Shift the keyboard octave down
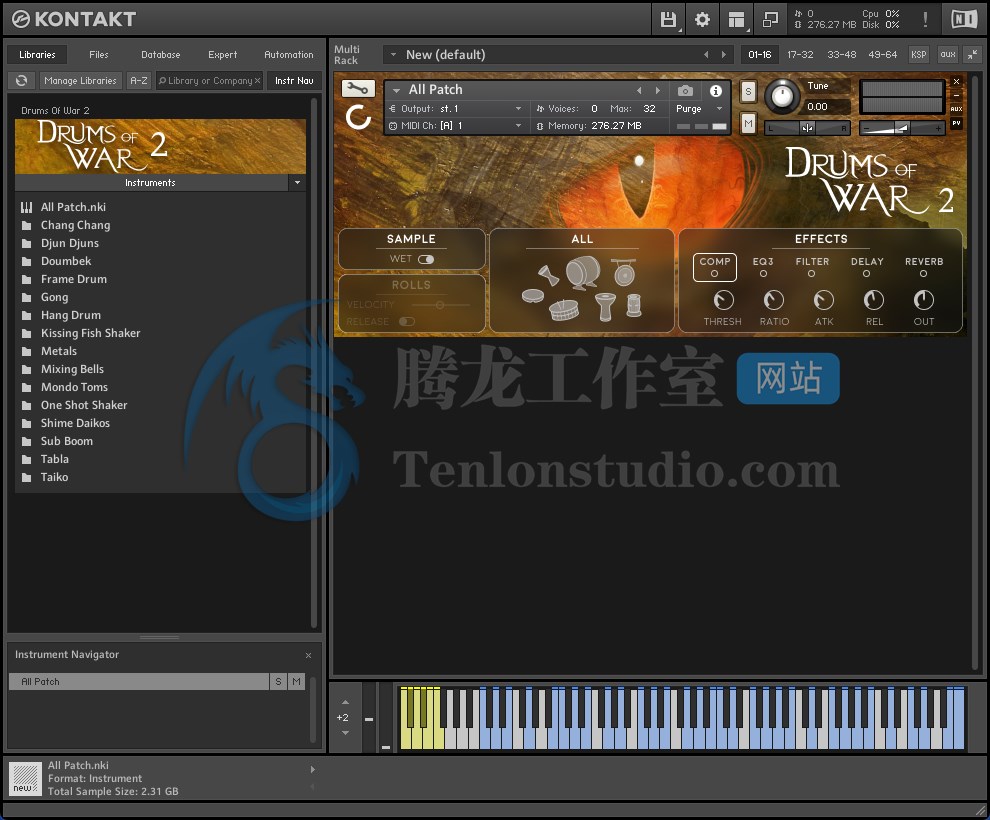Viewport: 990px width, 820px height. (345, 733)
